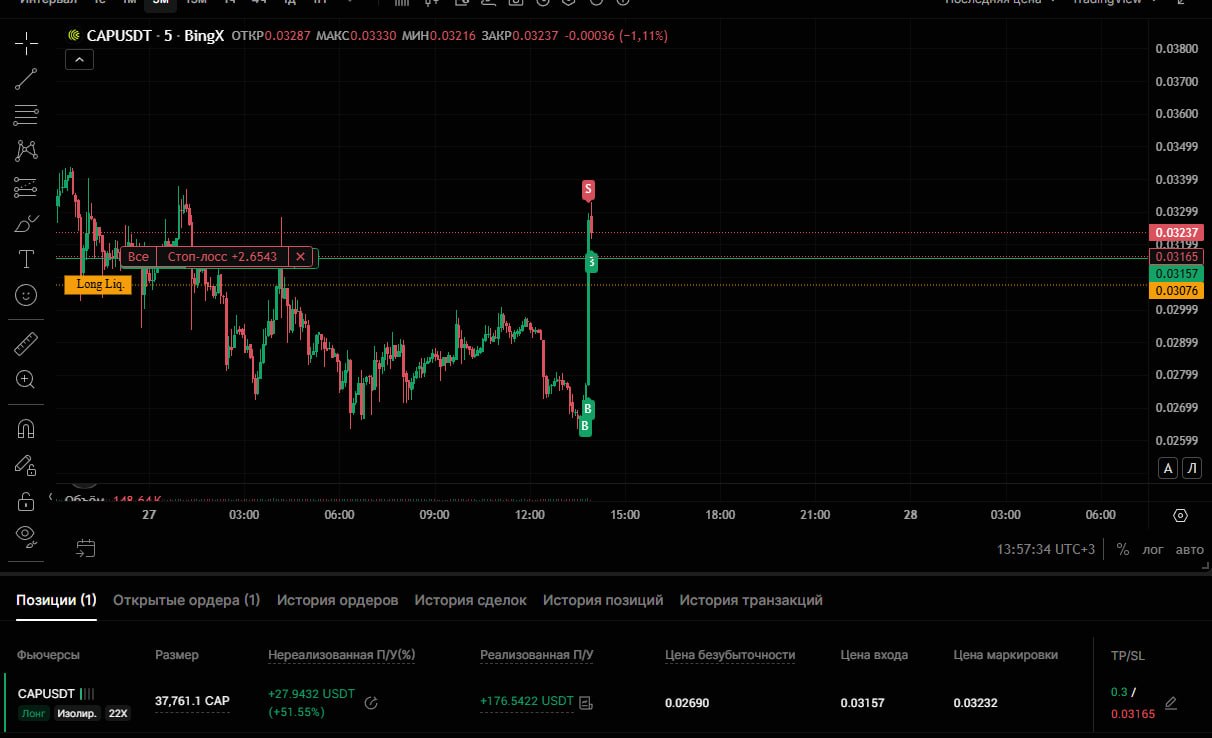This screenshot has width=1212, height=738.
Task: Click the red S sell marker on the chart
Action: (588, 189)
